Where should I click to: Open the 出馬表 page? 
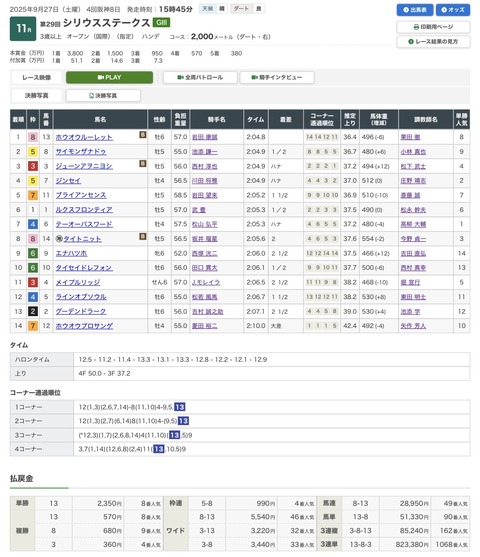[415, 10]
